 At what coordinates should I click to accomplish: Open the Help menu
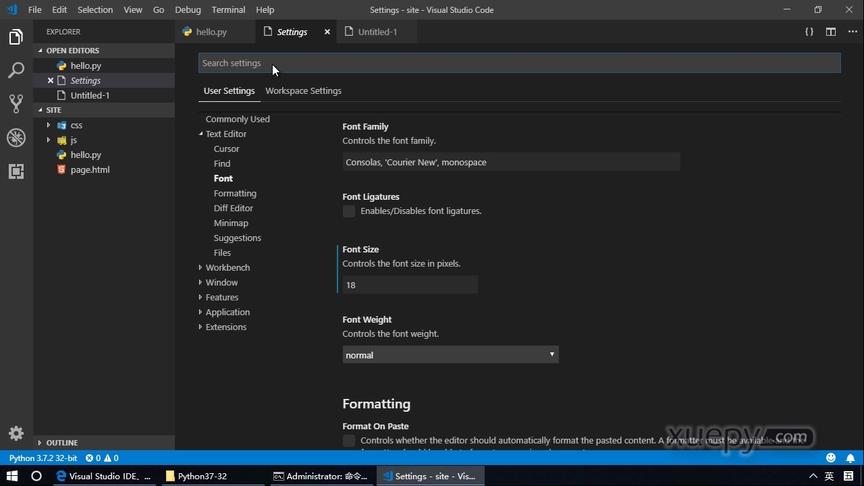(264, 10)
